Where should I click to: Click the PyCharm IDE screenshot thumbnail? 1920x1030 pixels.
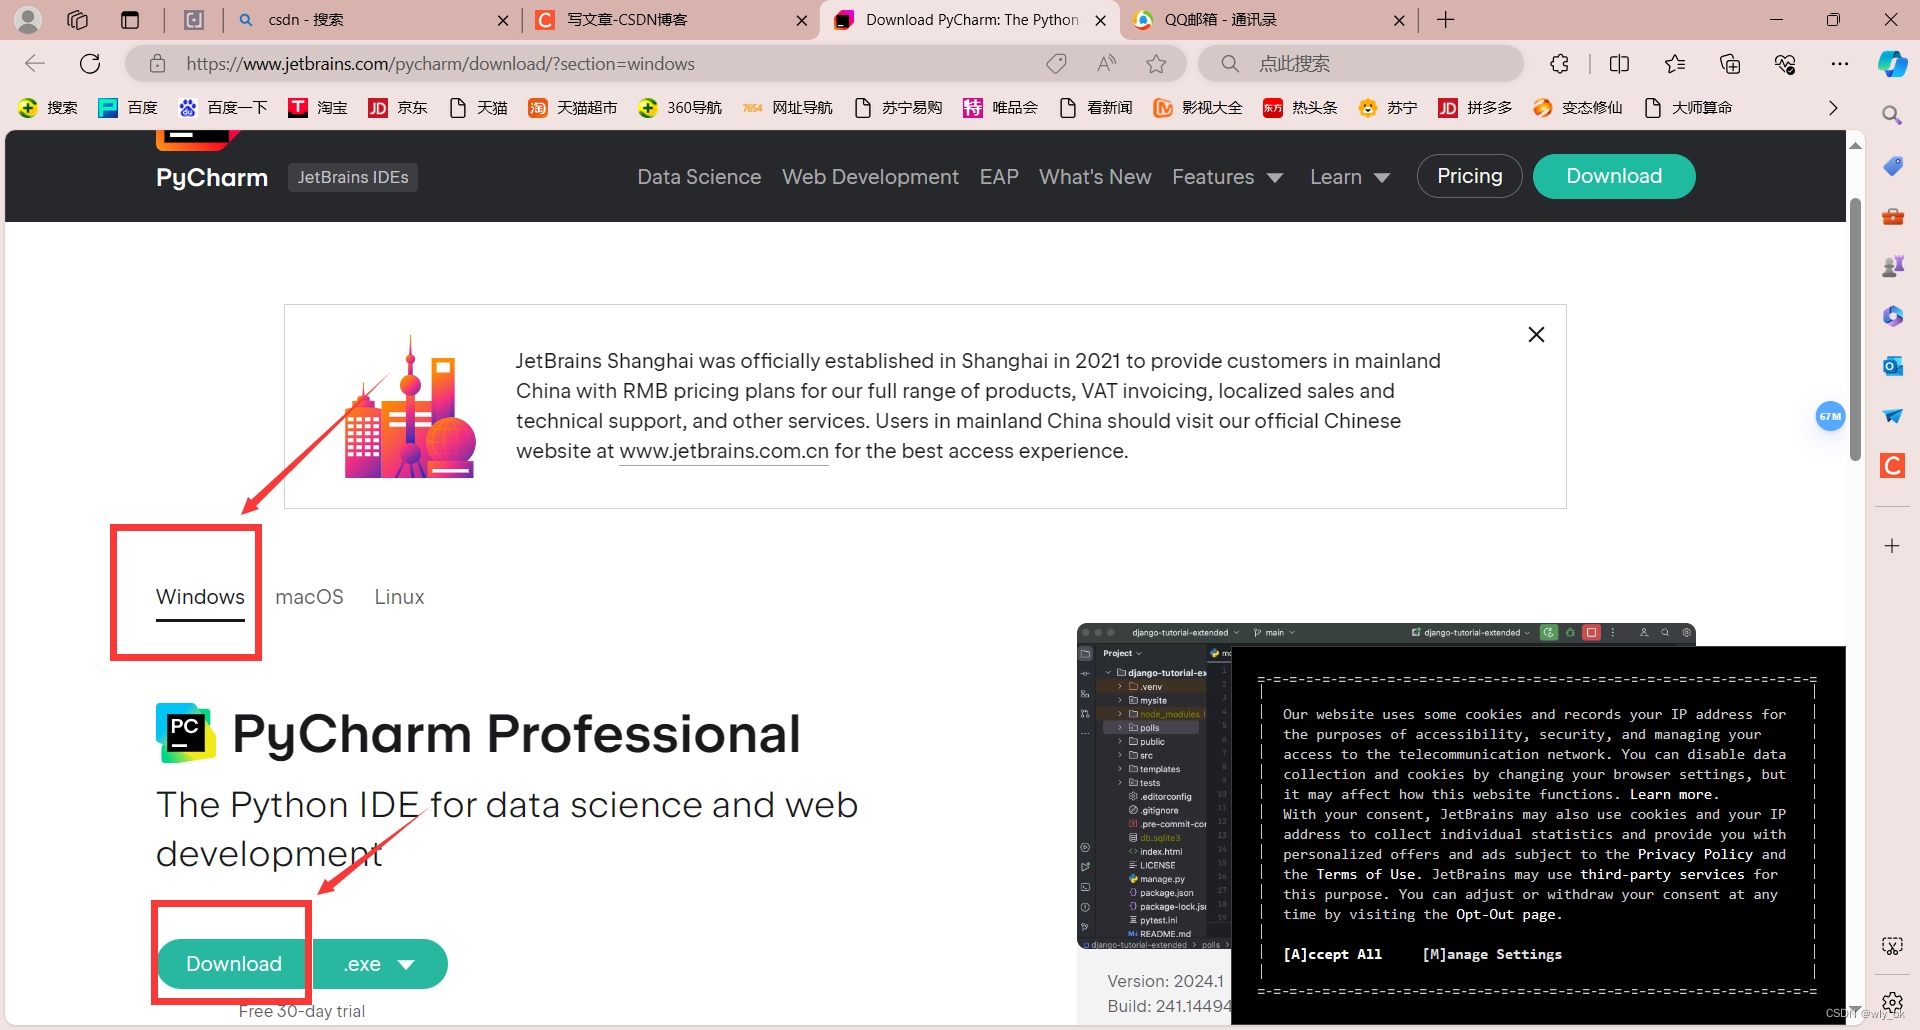point(1154,786)
